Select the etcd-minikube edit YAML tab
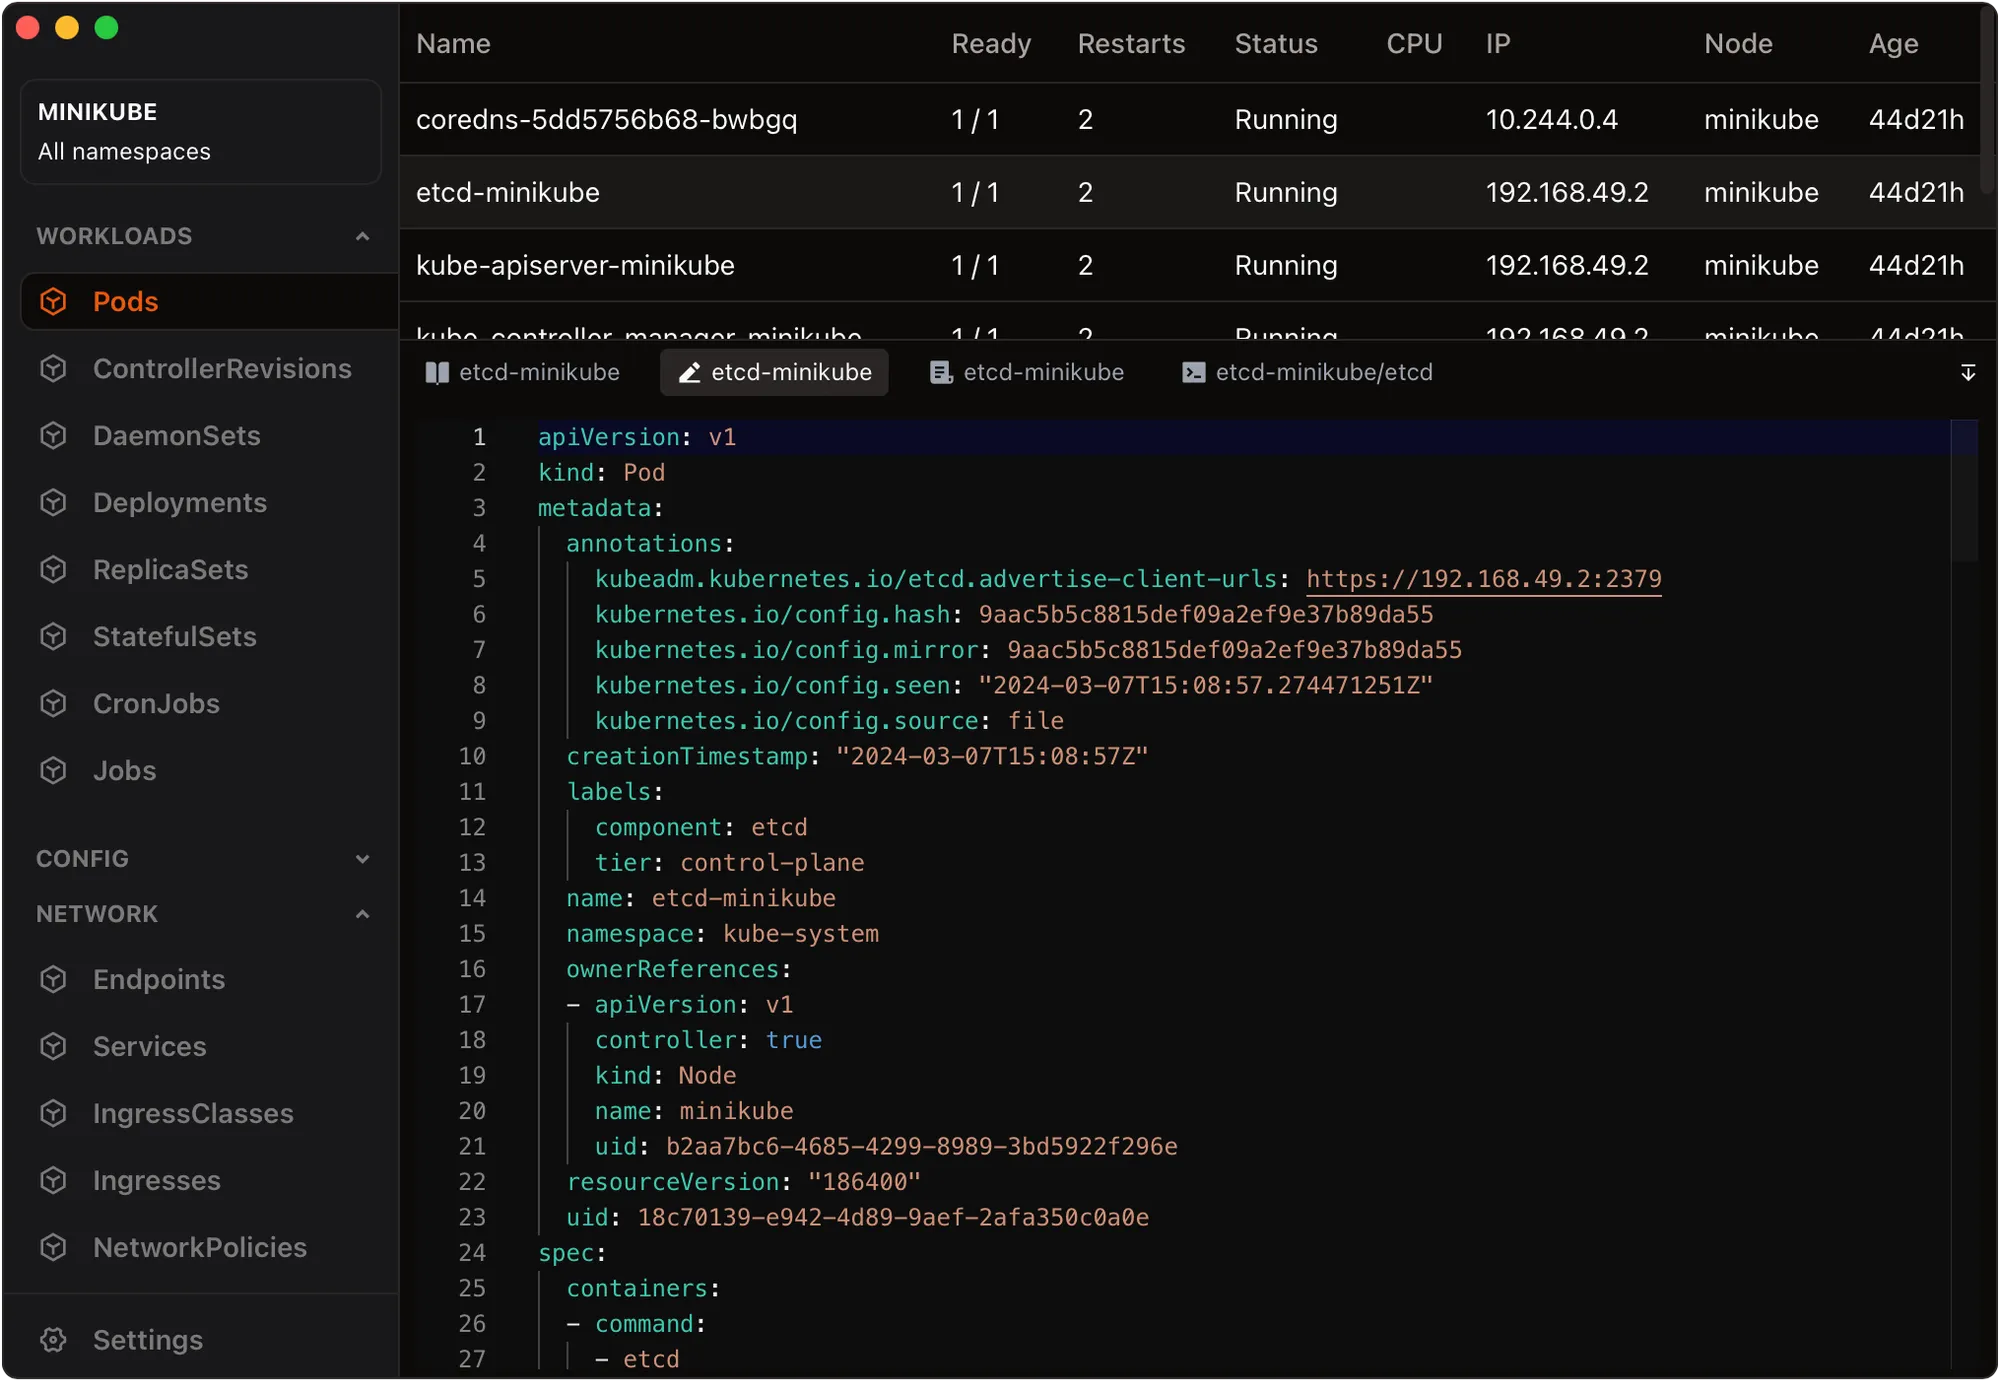 (x=774, y=372)
